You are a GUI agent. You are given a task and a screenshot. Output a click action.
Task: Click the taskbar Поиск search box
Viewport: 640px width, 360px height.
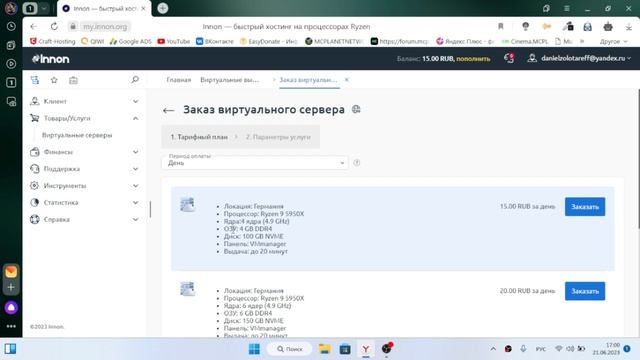(289, 349)
